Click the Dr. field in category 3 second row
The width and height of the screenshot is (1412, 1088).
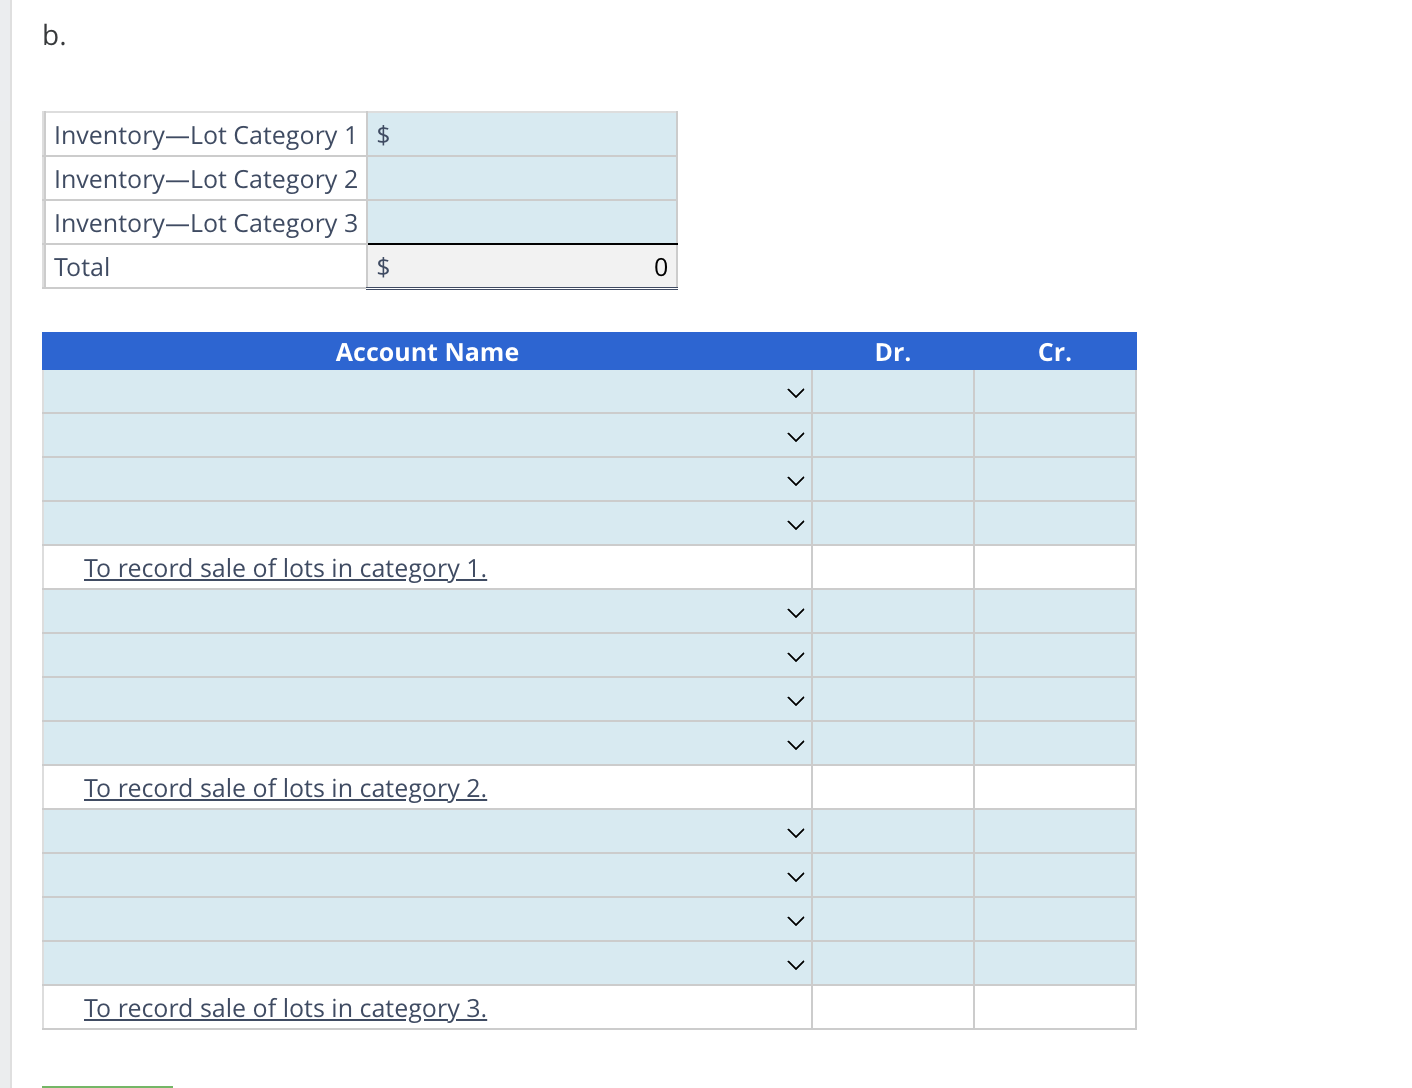coord(893,876)
